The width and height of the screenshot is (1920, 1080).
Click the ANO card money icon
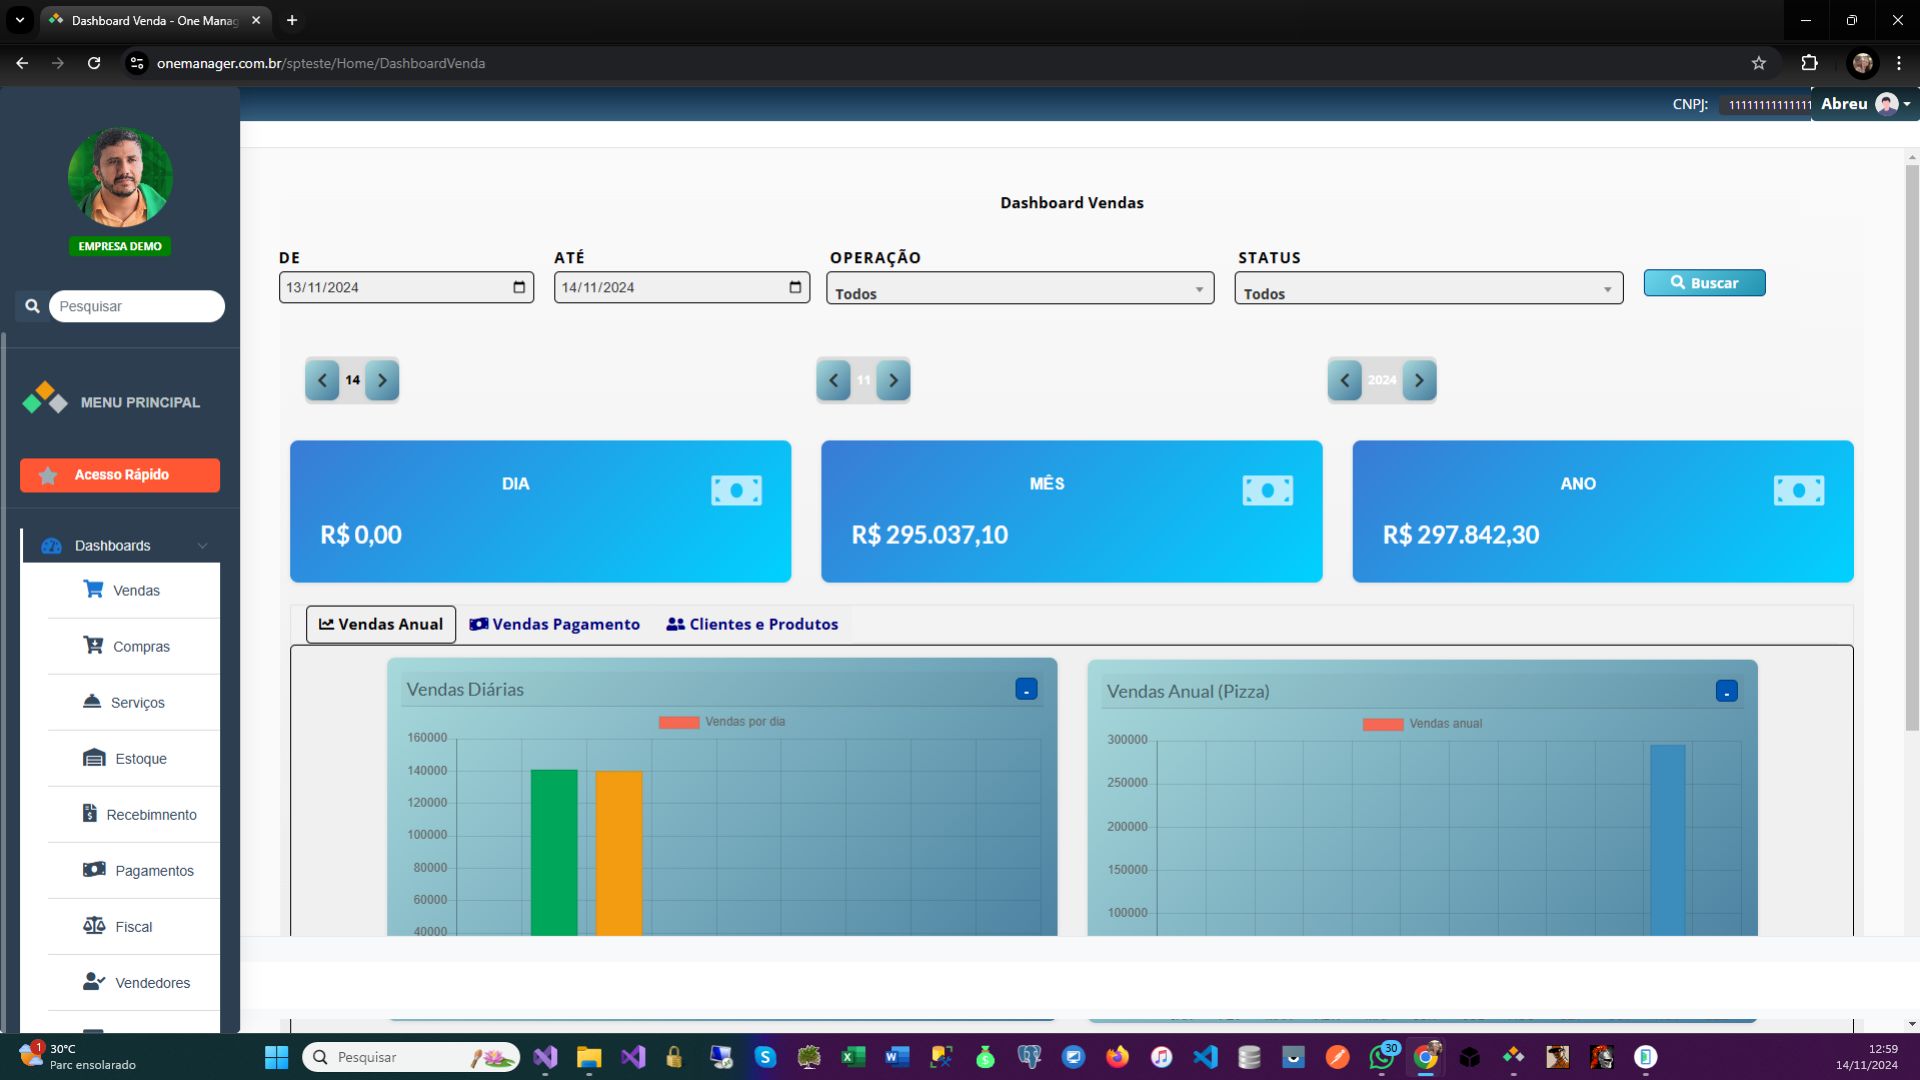point(1799,490)
